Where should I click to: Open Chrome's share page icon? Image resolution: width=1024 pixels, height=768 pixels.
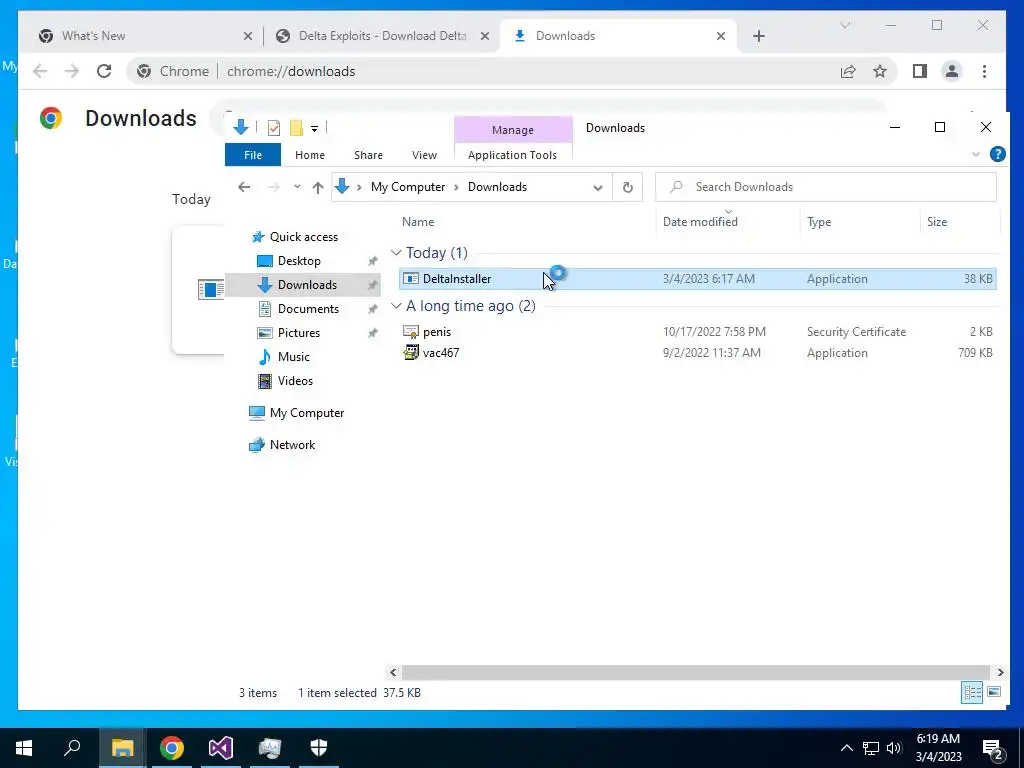click(x=848, y=71)
